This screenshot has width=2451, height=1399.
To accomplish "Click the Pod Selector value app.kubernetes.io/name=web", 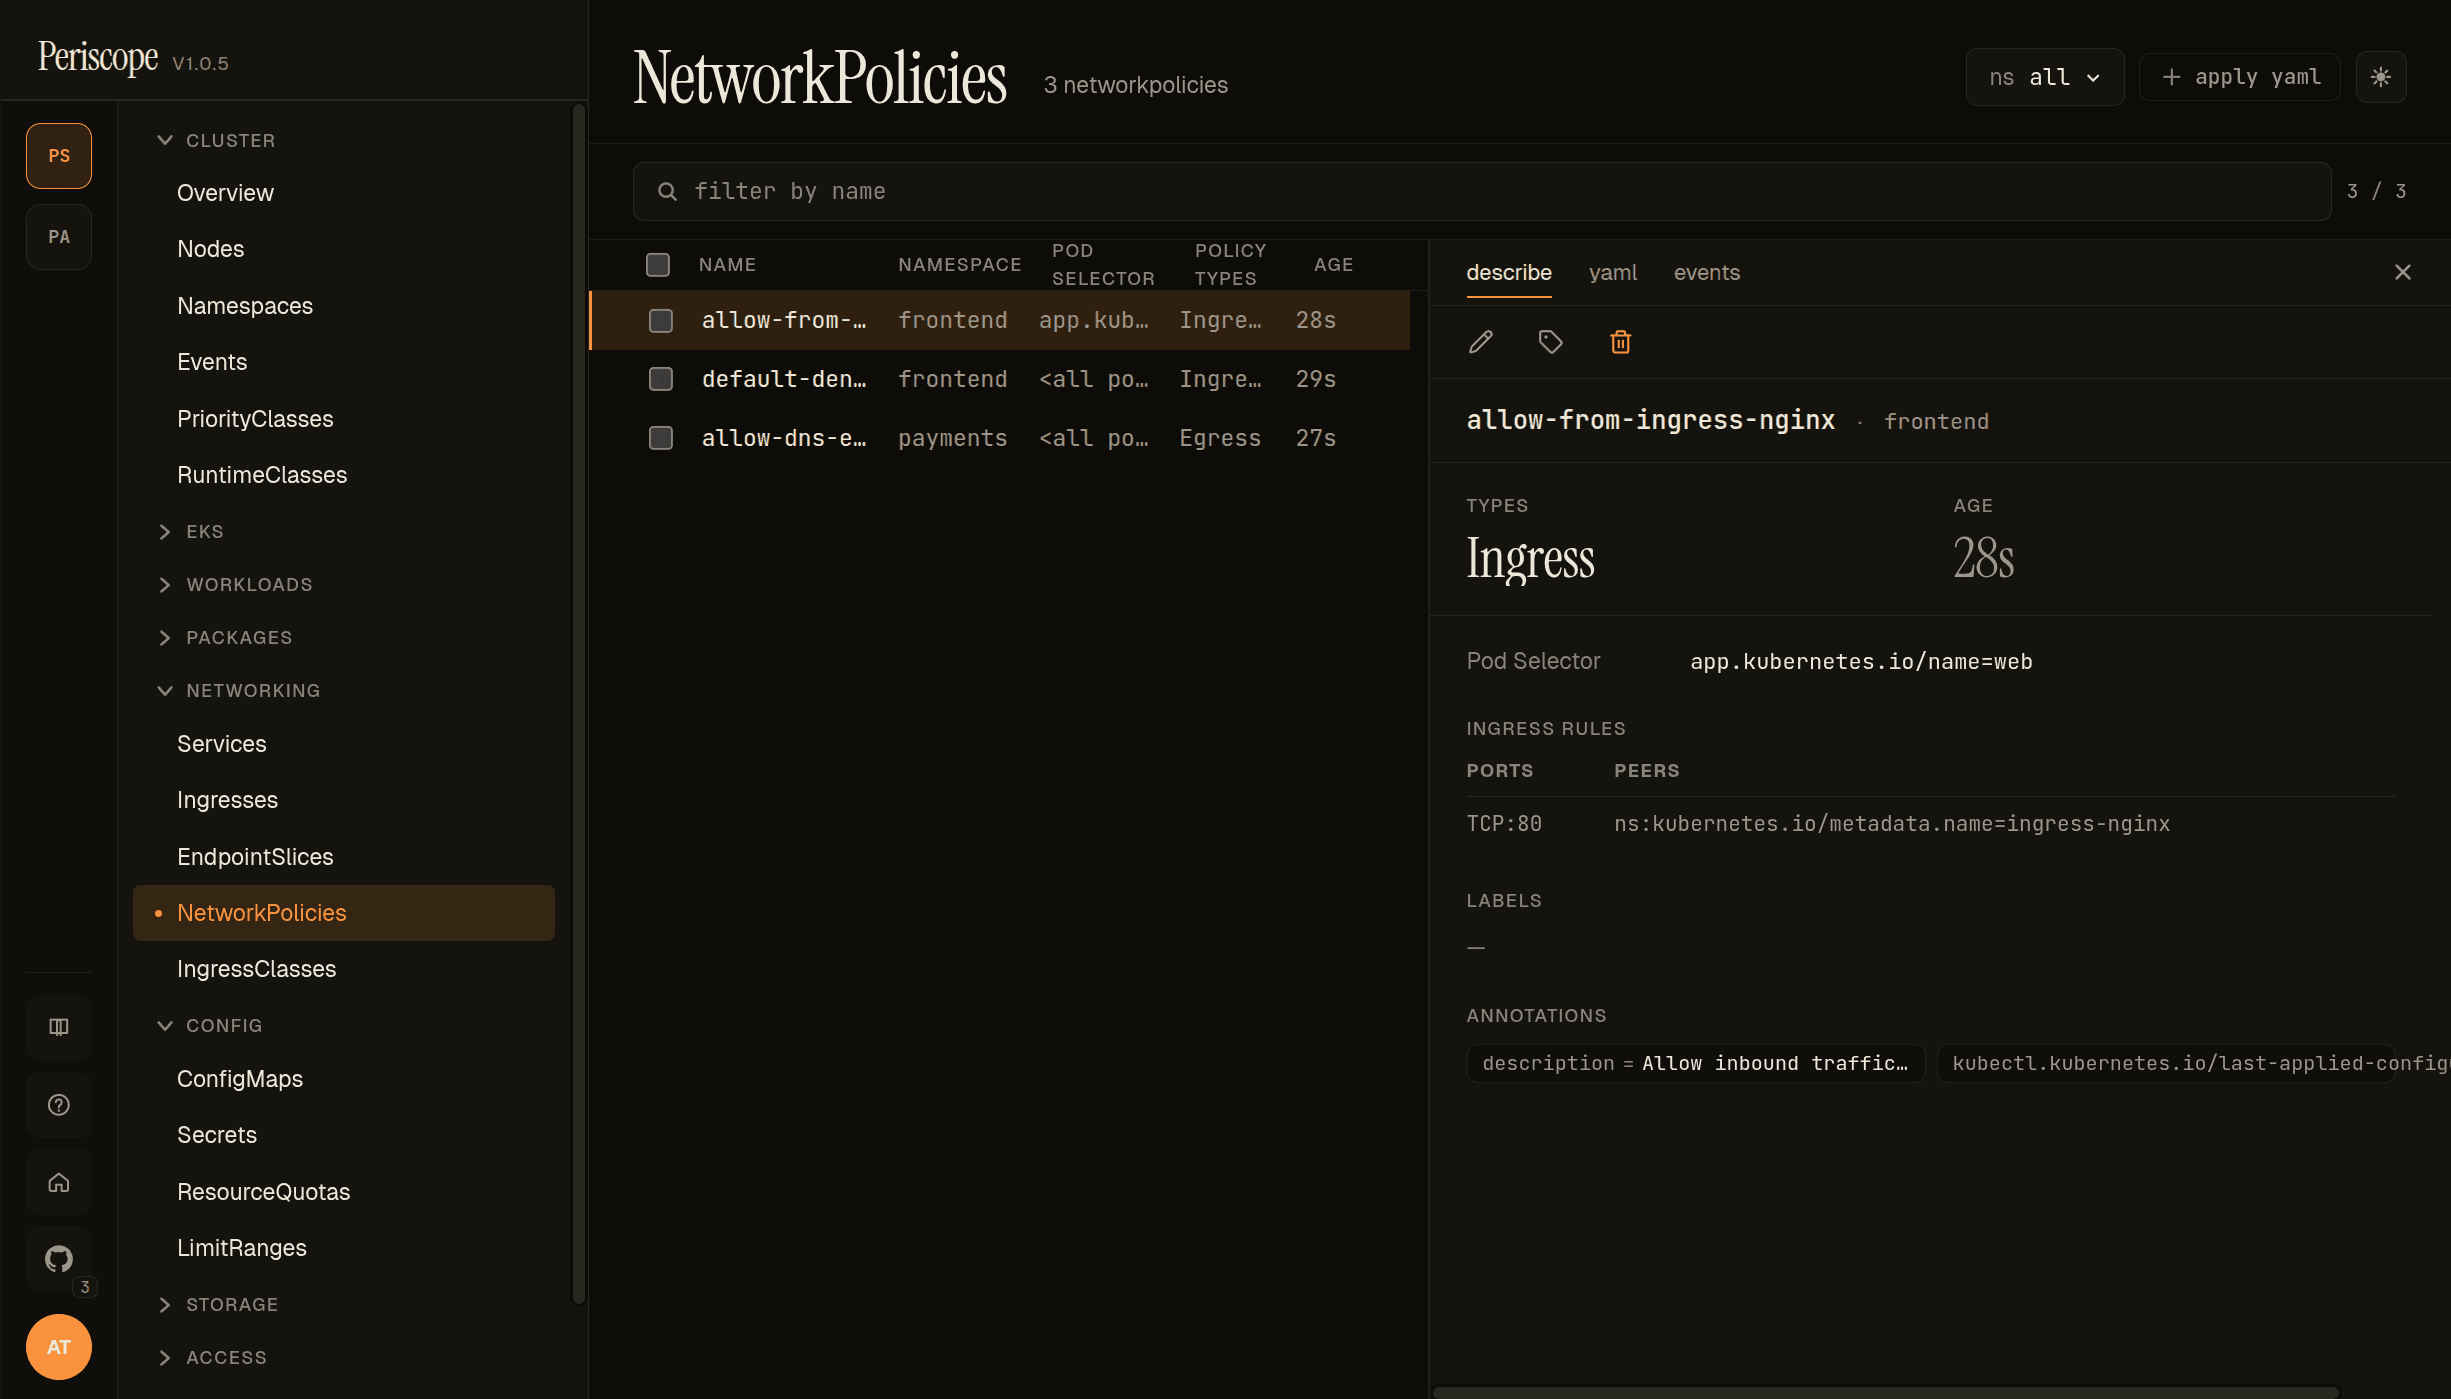I will point(1861,662).
